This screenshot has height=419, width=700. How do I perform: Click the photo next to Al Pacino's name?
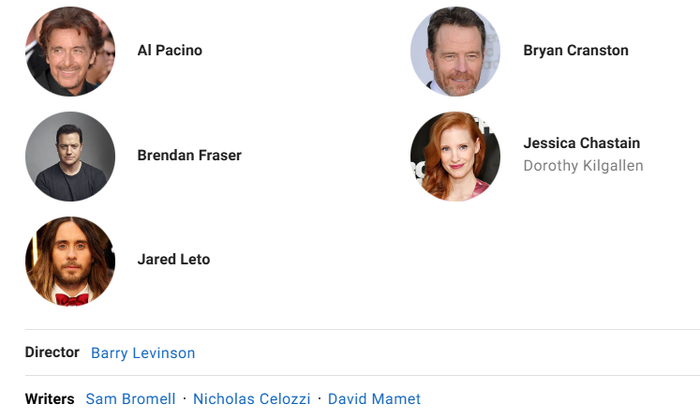[x=70, y=51]
